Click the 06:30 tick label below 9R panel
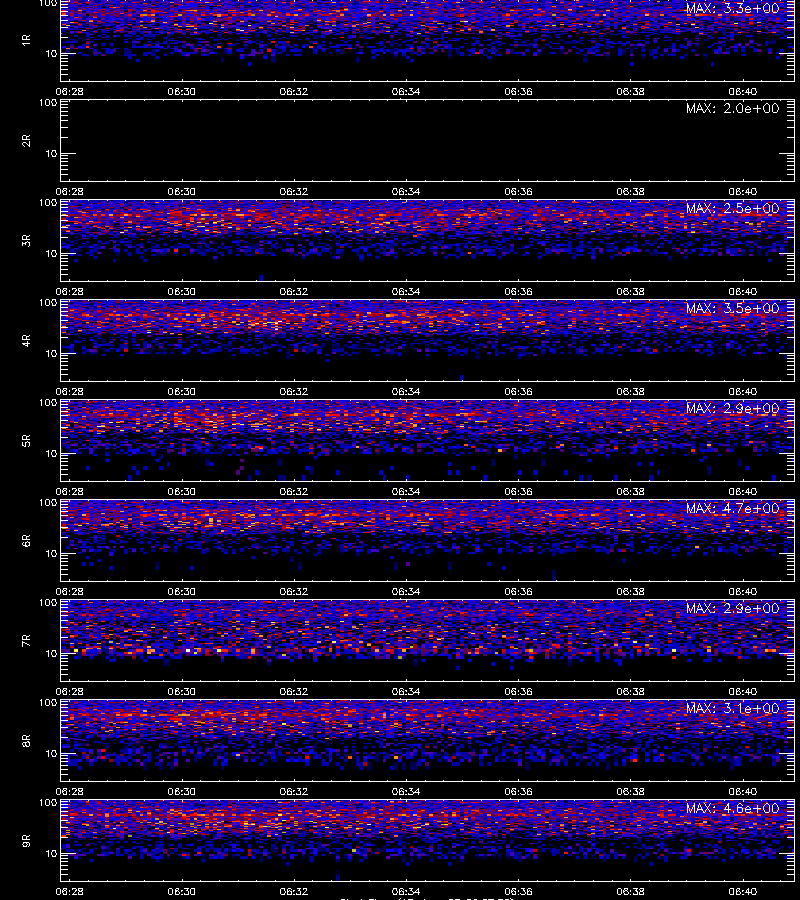 (x=181, y=891)
